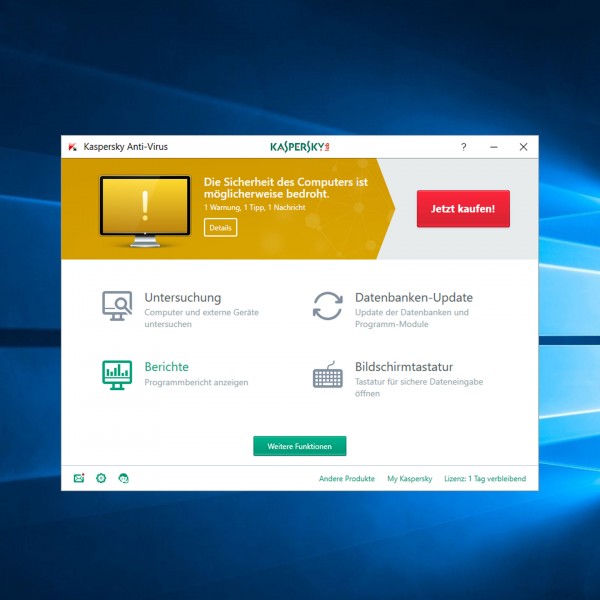Screen dimensions: 600x600
Task: Open the My Kaspersky link
Action: (x=409, y=479)
